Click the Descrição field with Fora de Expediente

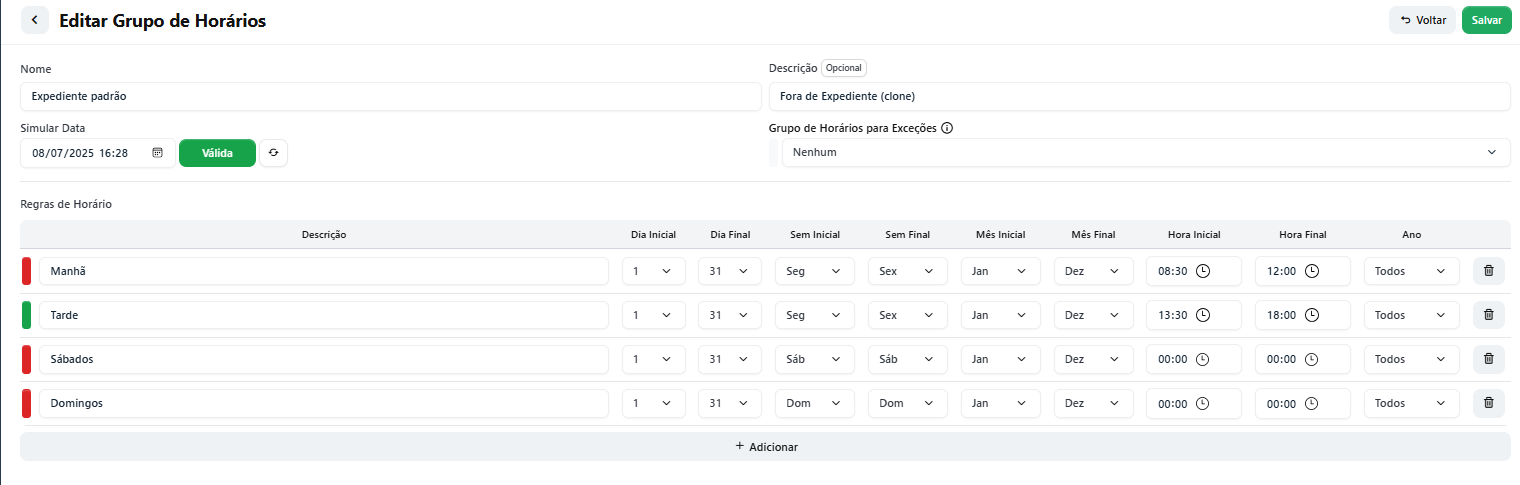click(x=1140, y=96)
